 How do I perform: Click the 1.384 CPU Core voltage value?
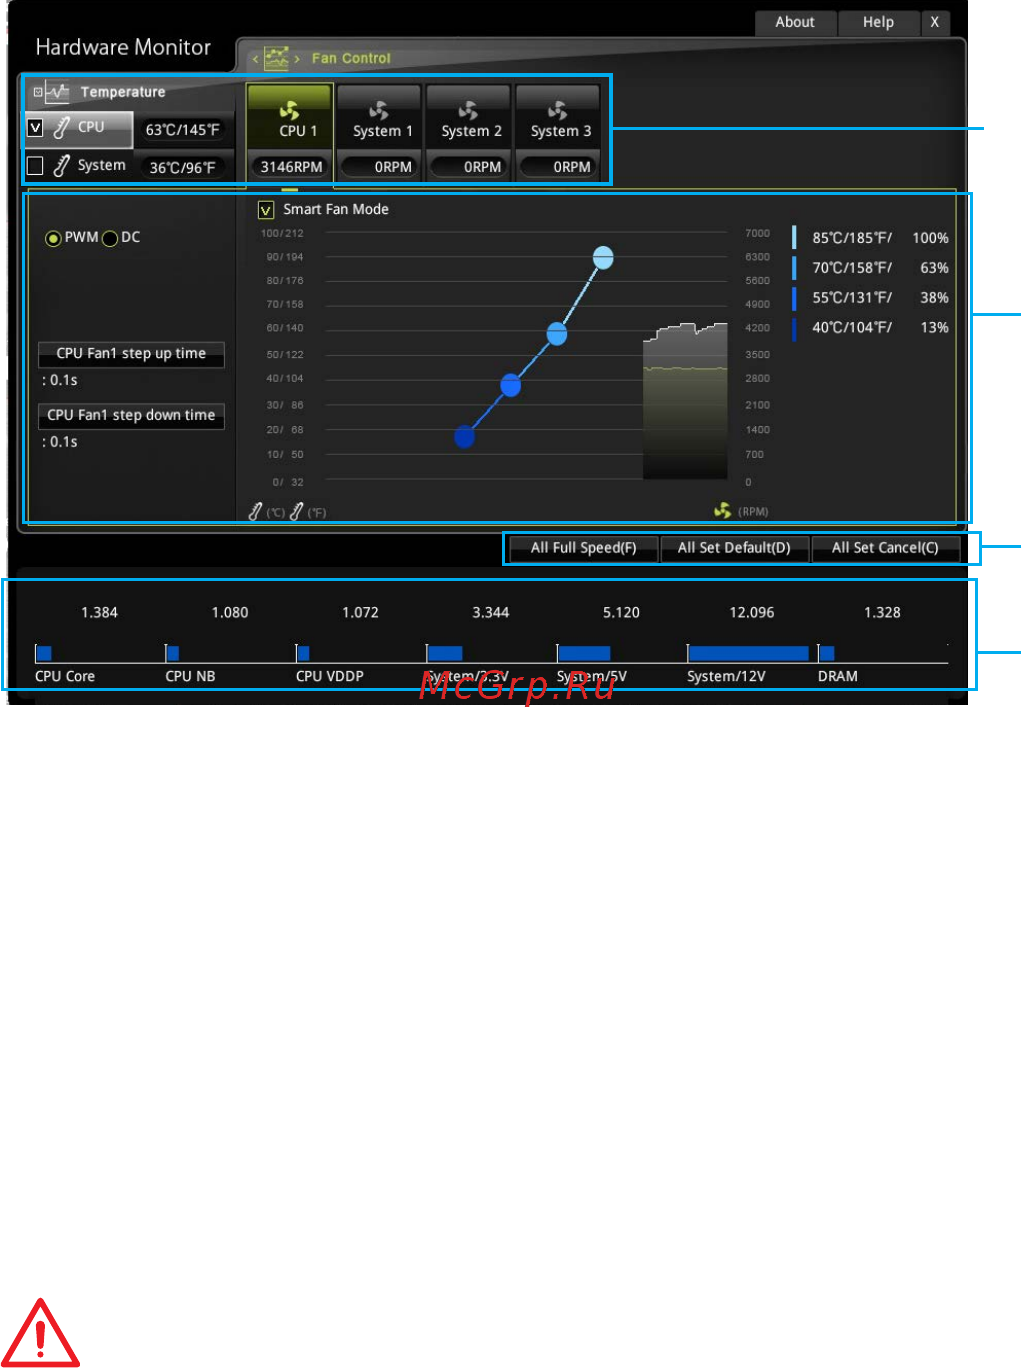coord(99,613)
